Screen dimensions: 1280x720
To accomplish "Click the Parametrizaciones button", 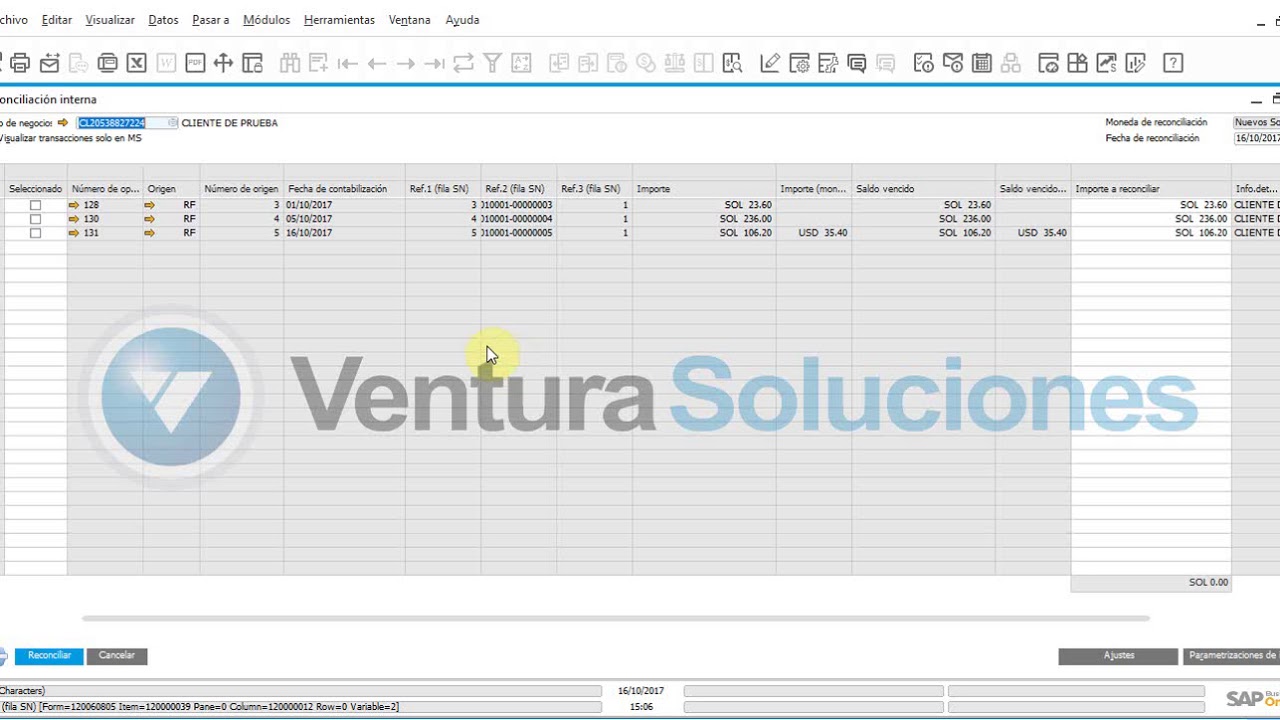I will (1231, 656).
